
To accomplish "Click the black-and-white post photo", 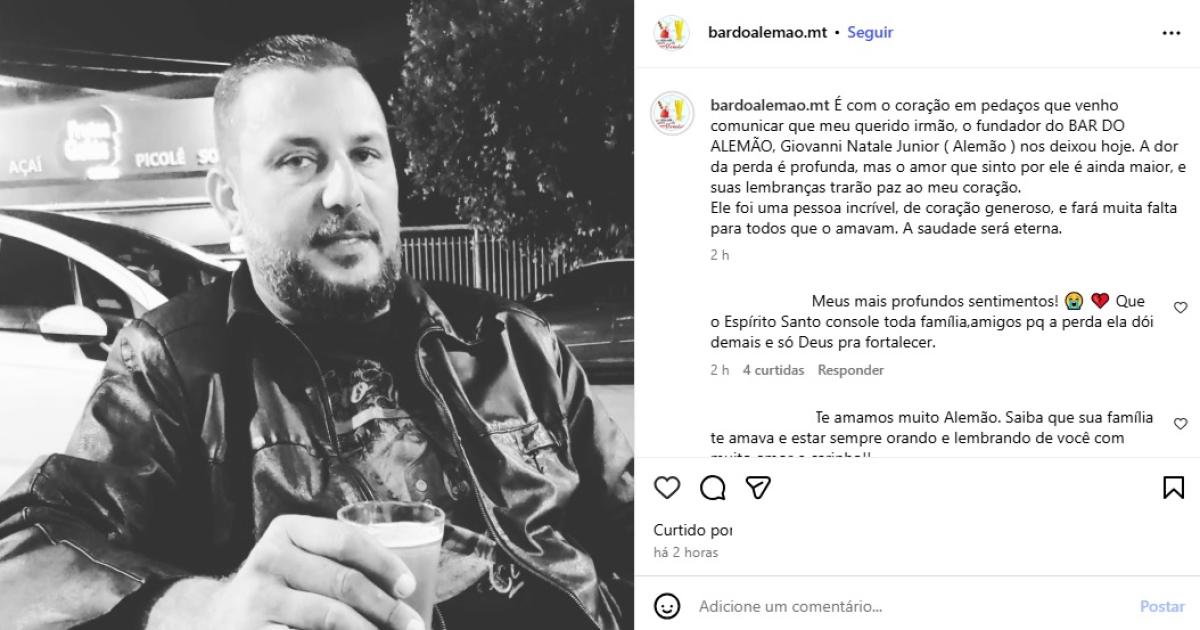I will pos(317,315).
